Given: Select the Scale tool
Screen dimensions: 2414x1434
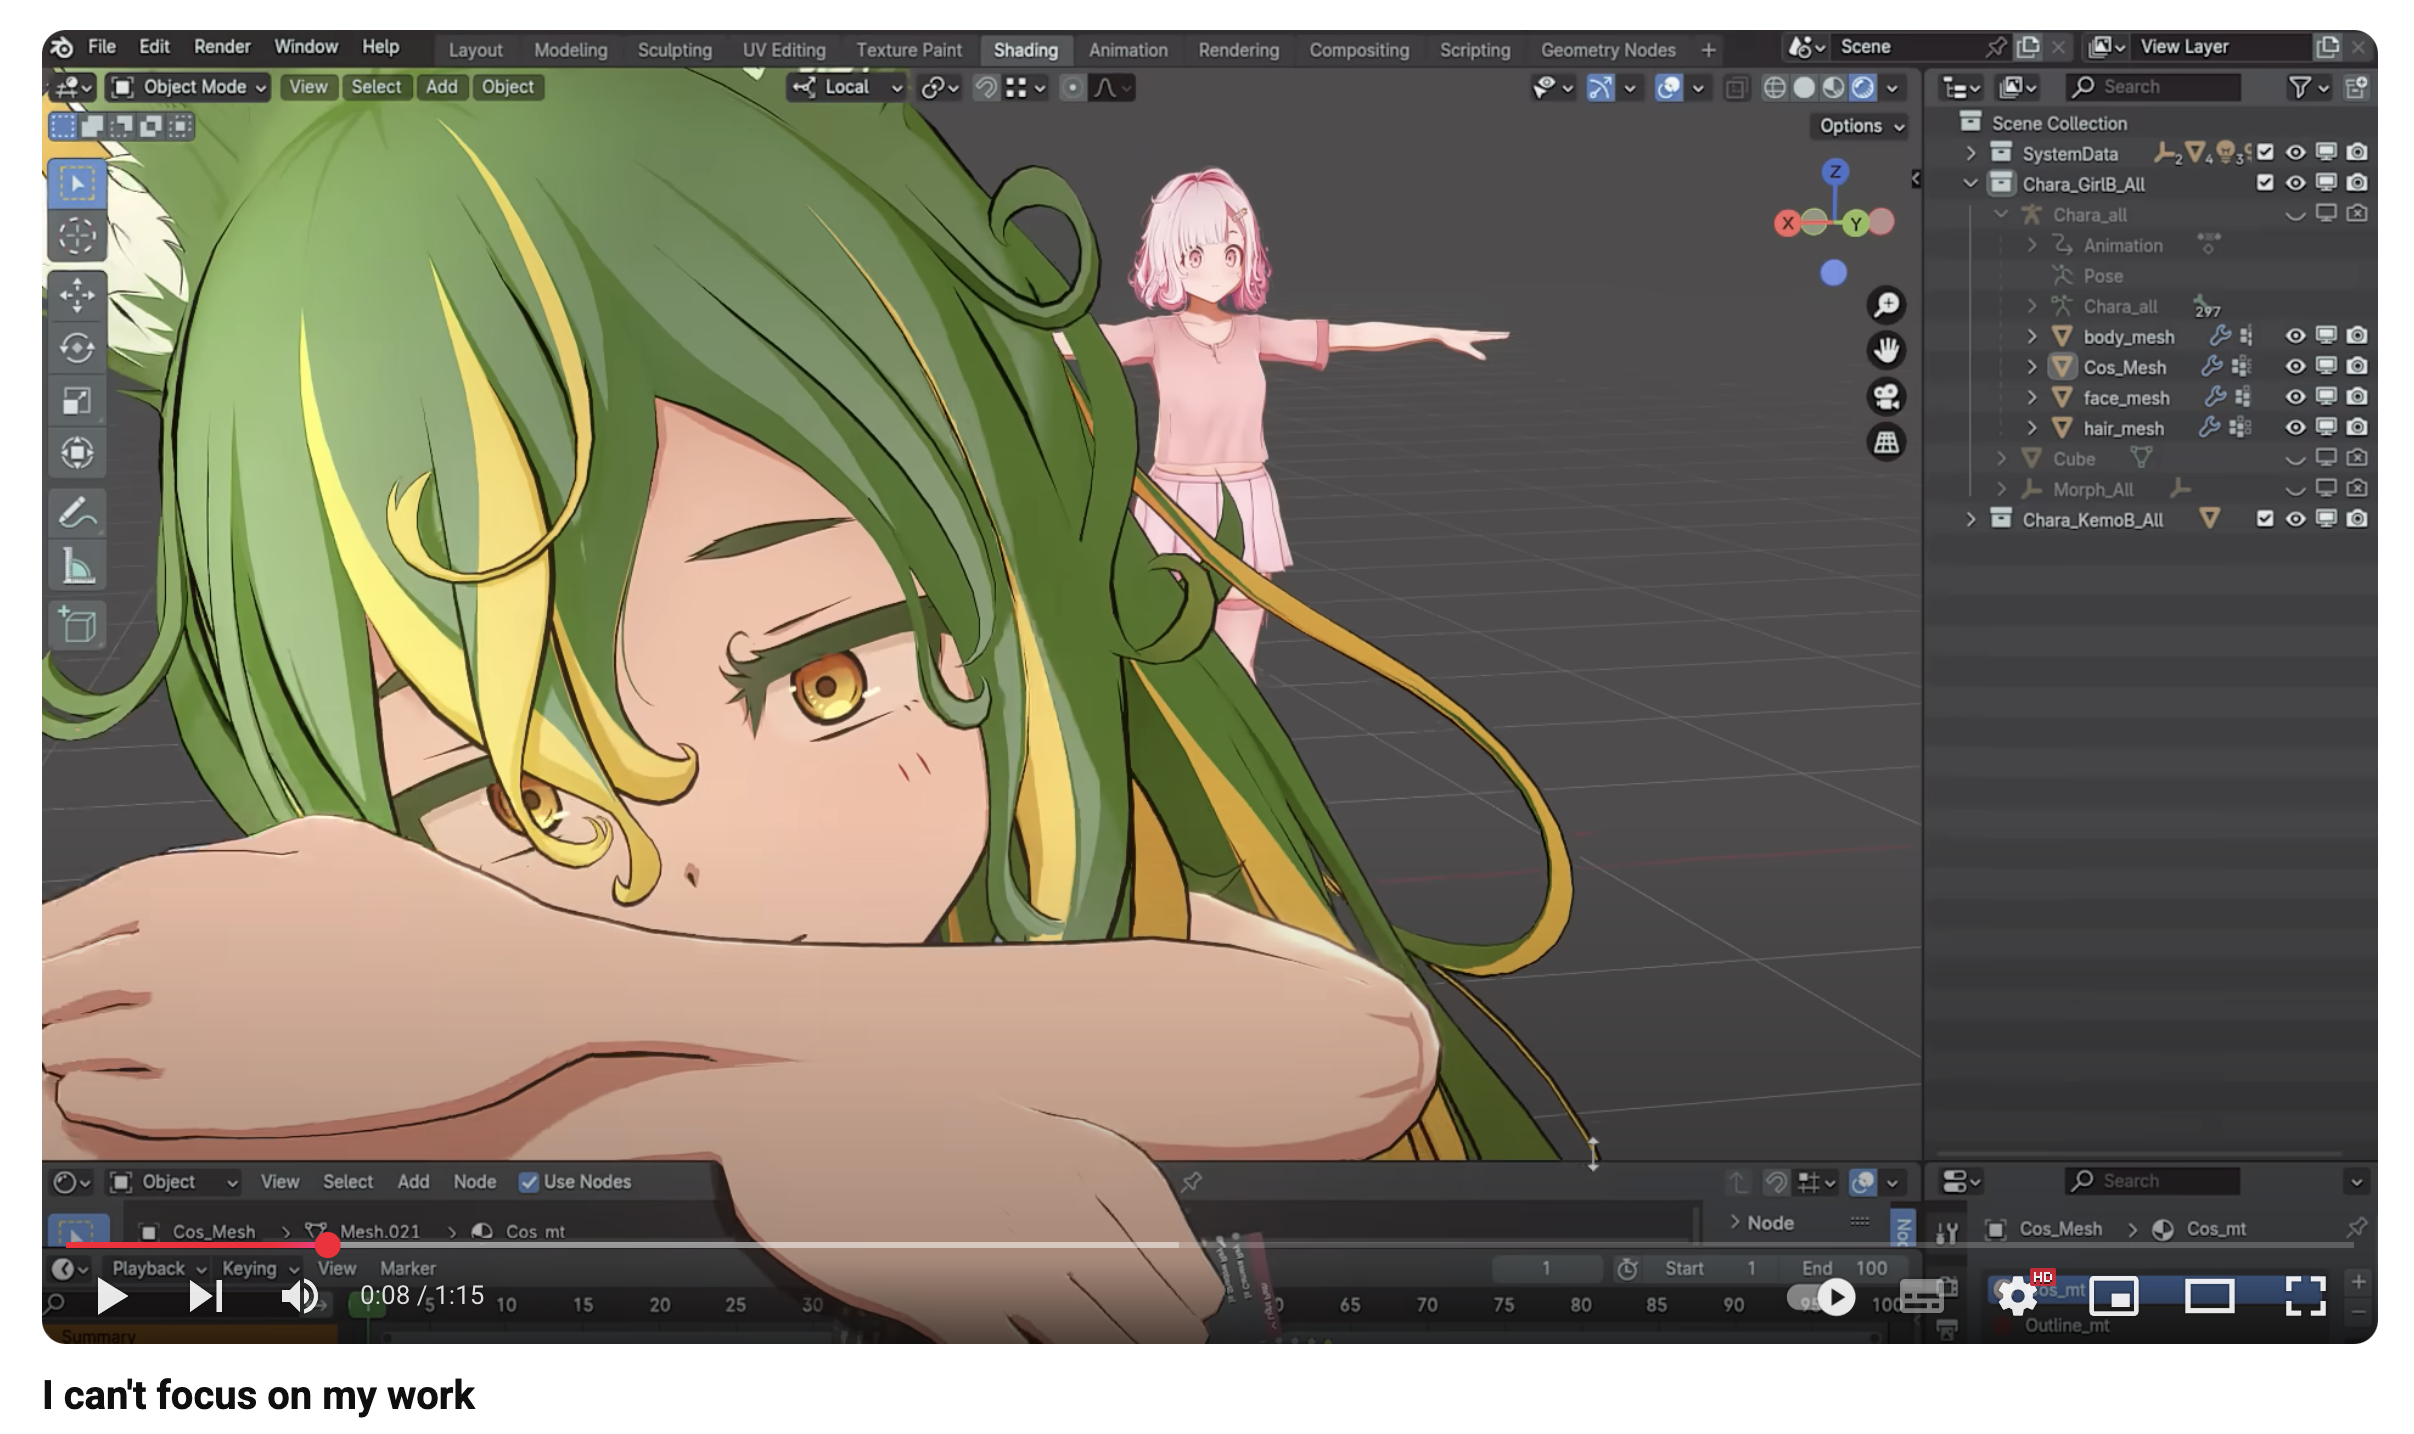Looking at the screenshot, I should pyautogui.click(x=77, y=400).
